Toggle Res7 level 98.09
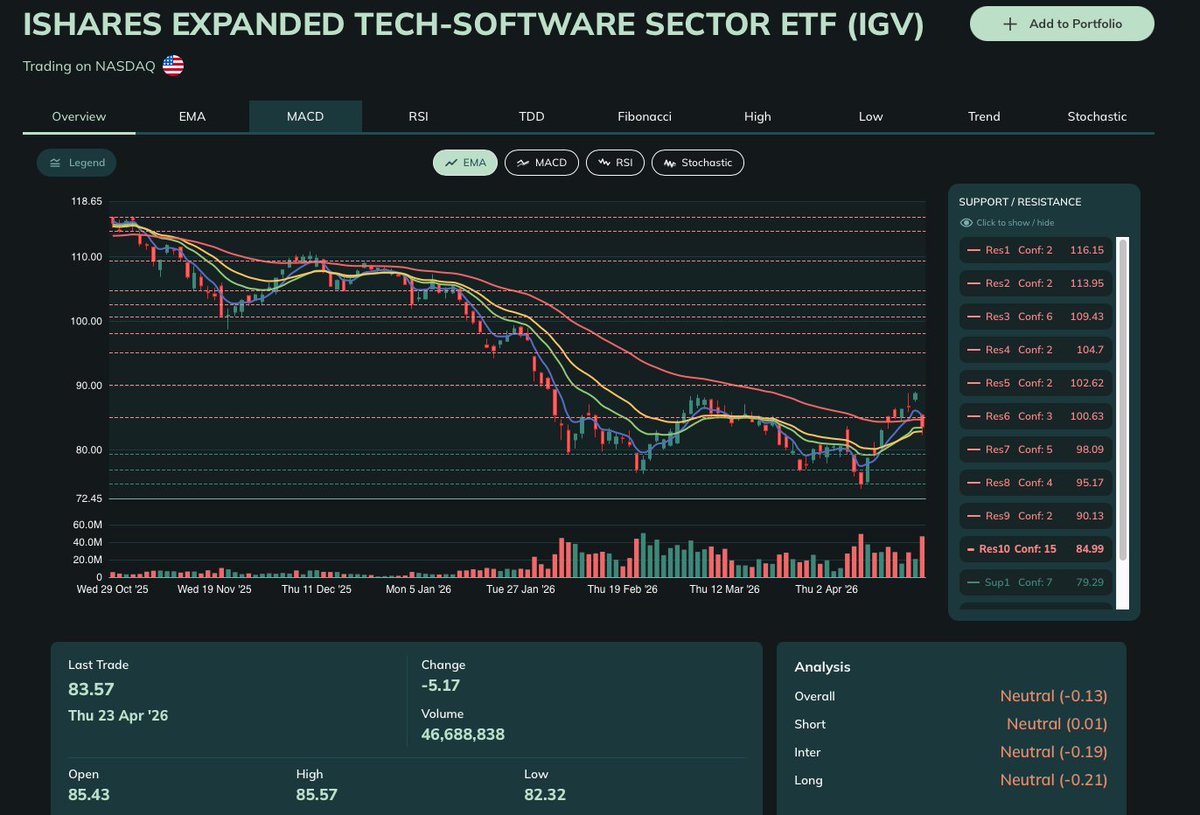 1035,449
